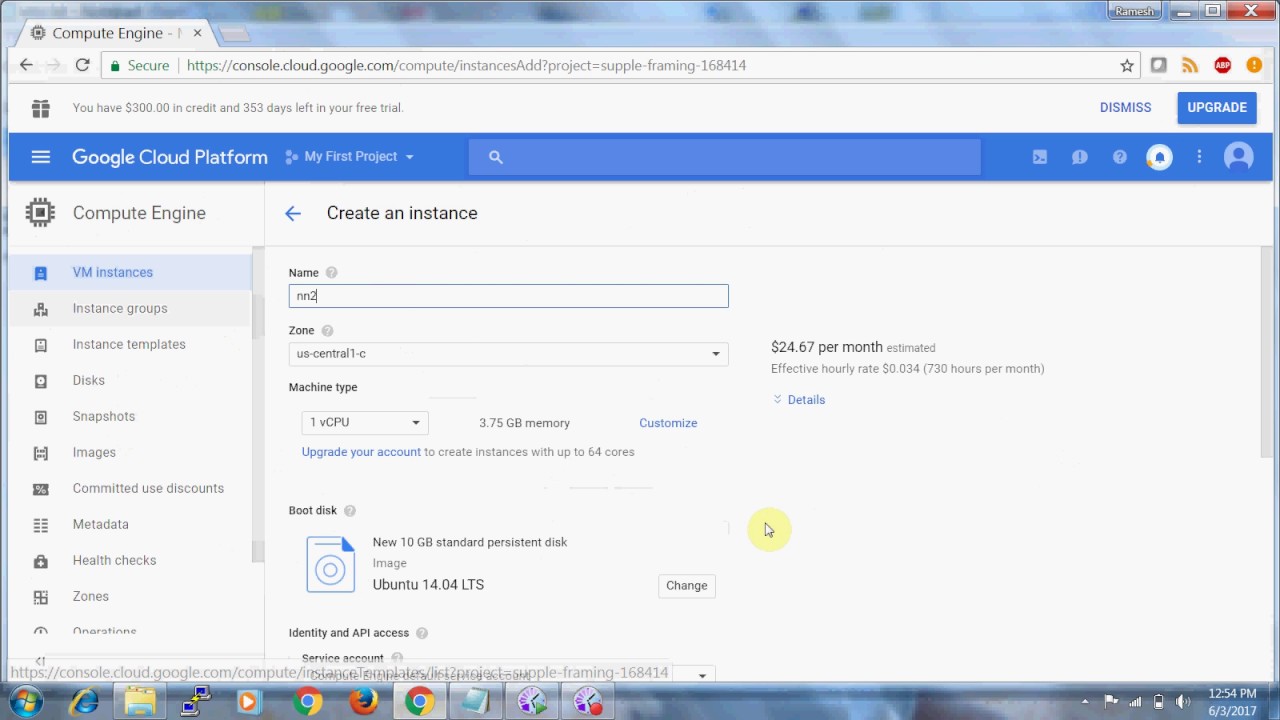Open the Windows Start menu

pyautogui.click(x=27, y=702)
